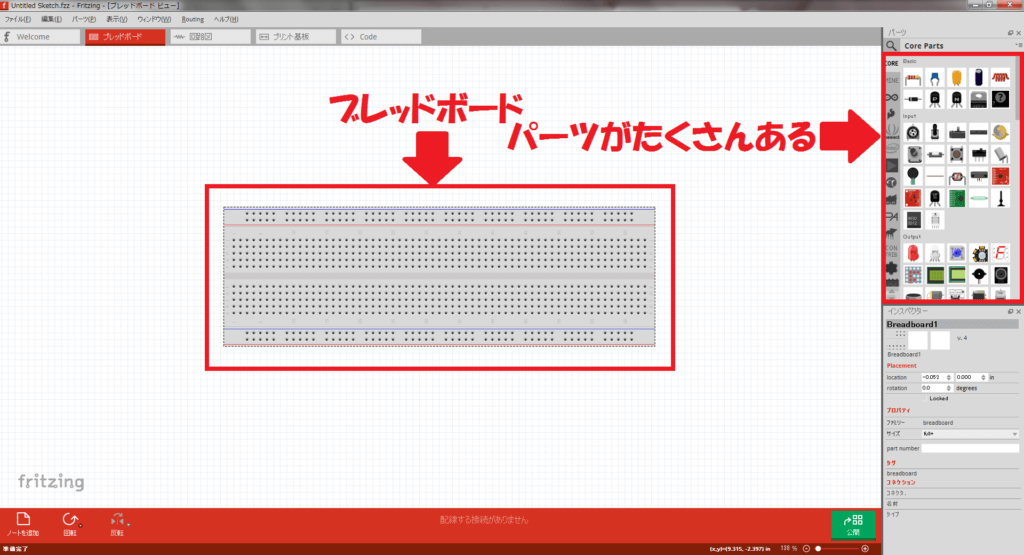Choose the NPN transistor marked N
This screenshot has height=555, width=1024.
coord(957,99)
